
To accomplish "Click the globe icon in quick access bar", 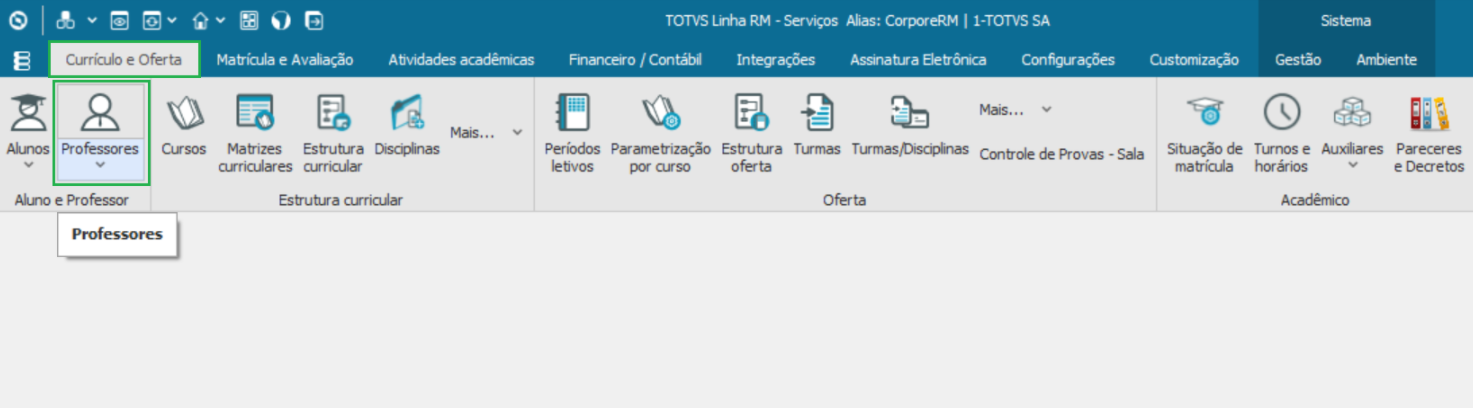I will (281, 20).
